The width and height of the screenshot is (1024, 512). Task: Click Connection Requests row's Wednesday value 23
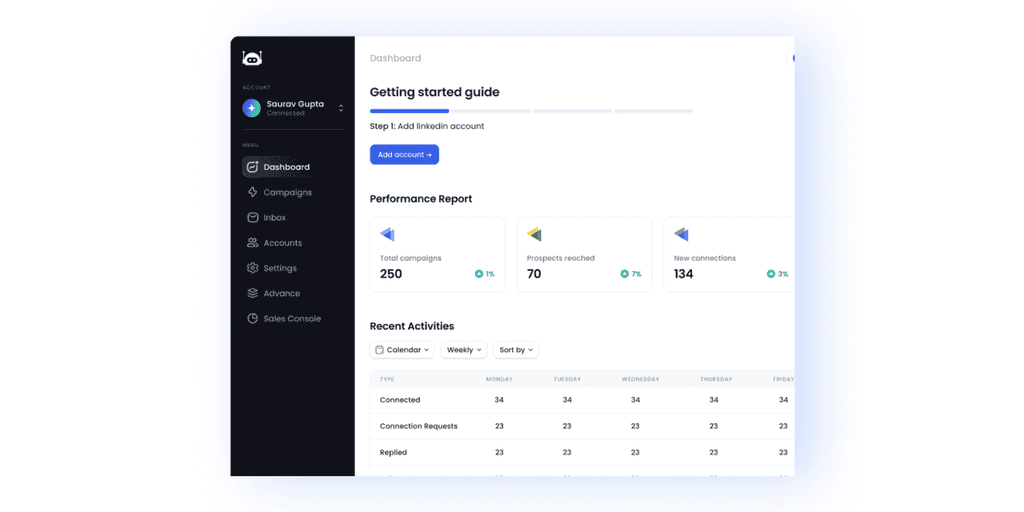point(635,426)
